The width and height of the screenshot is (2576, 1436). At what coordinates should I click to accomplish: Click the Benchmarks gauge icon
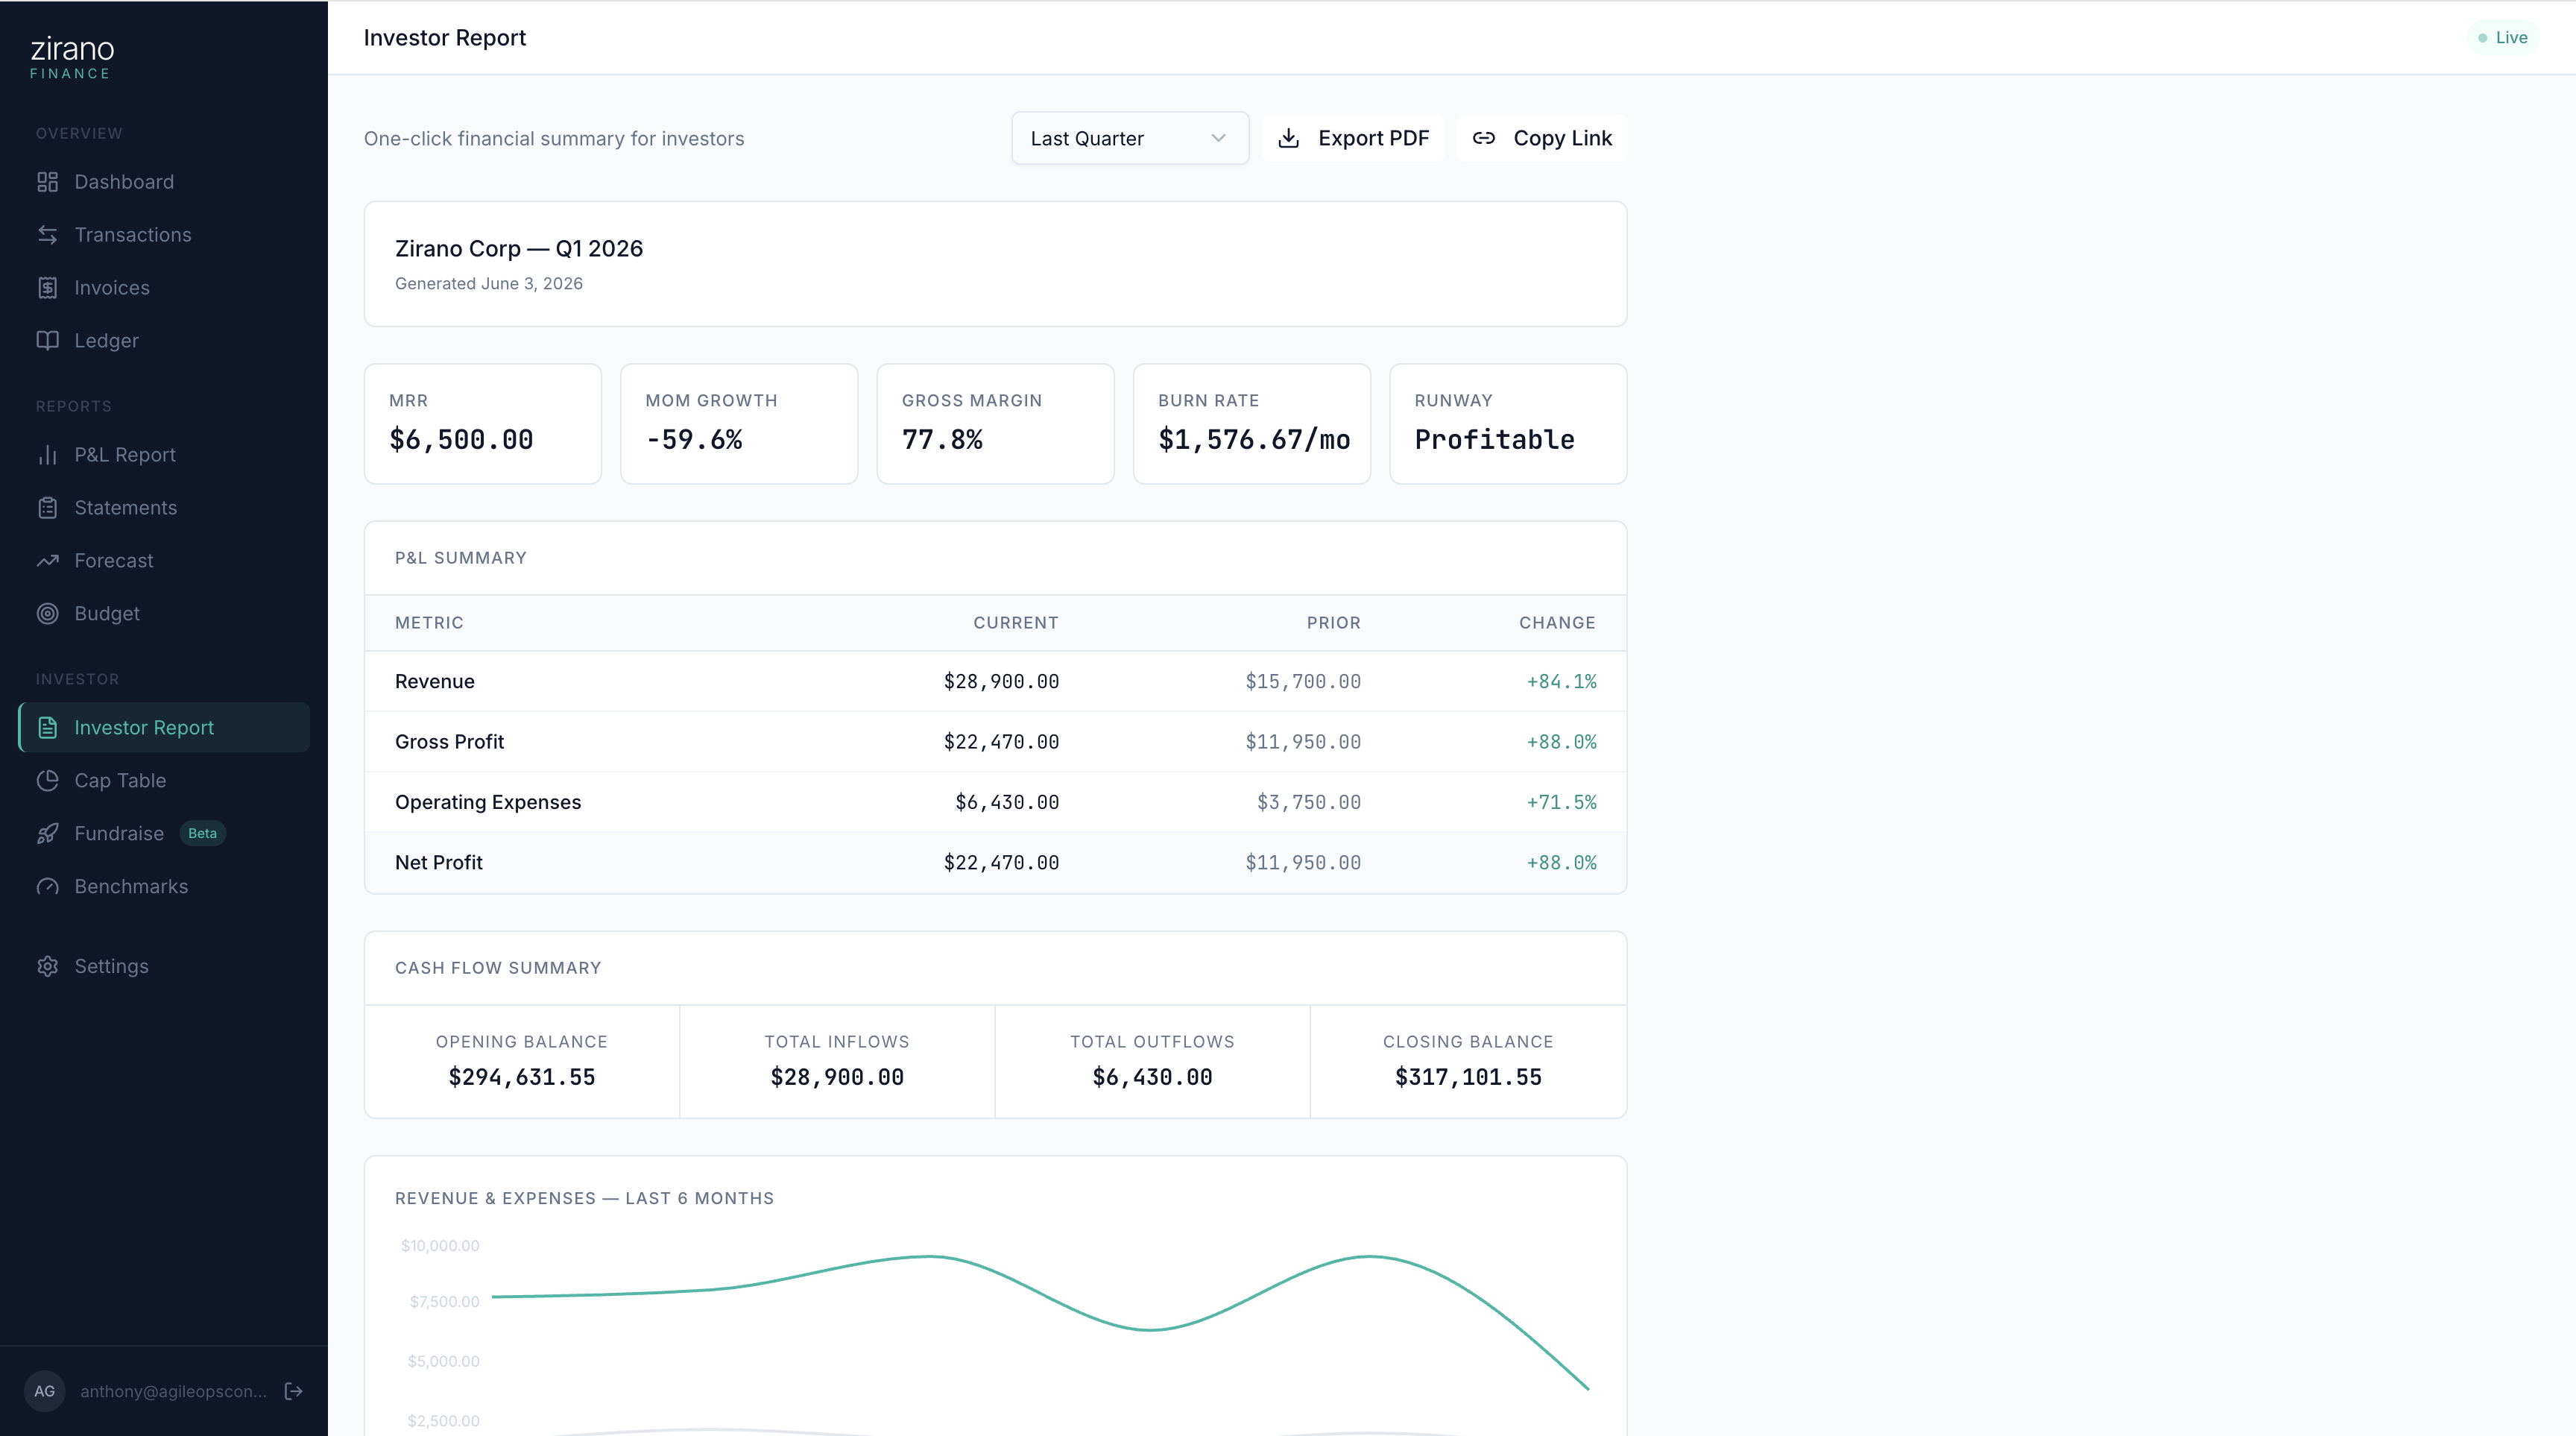pyautogui.click(x=47, y=887)
